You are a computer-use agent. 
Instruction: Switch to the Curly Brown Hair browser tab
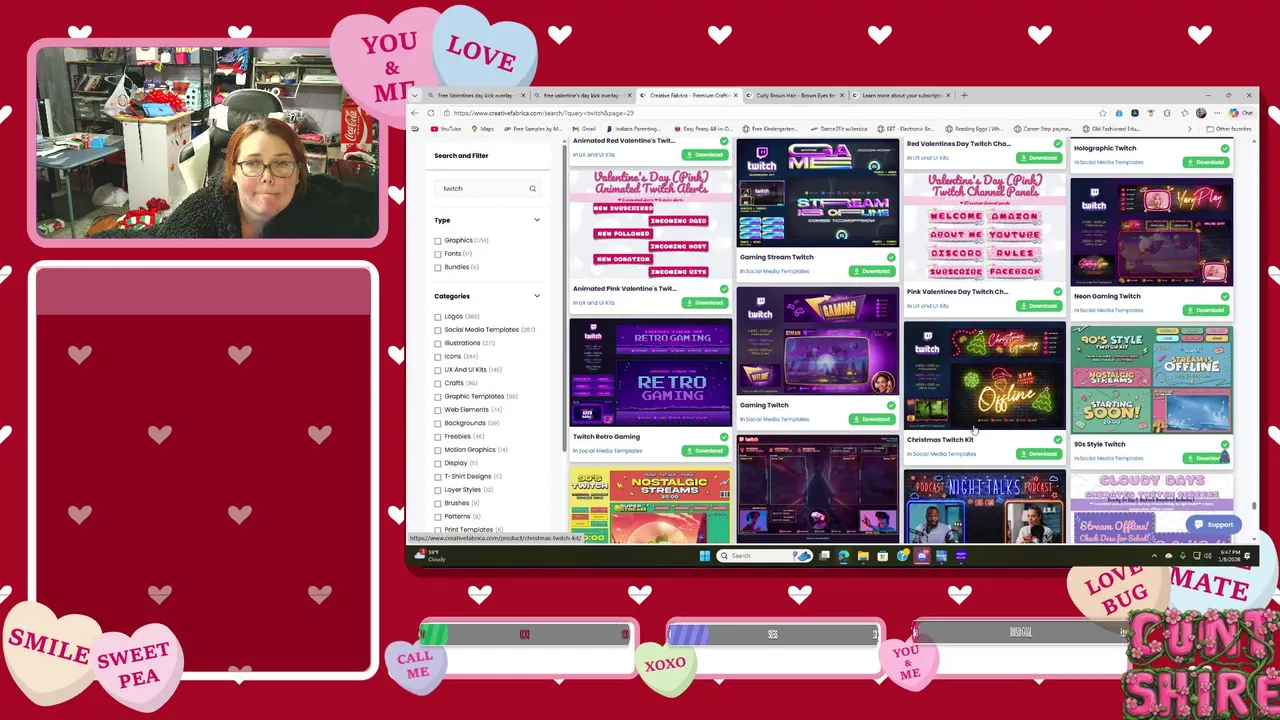pyautogui.click(x=796, y=95)
